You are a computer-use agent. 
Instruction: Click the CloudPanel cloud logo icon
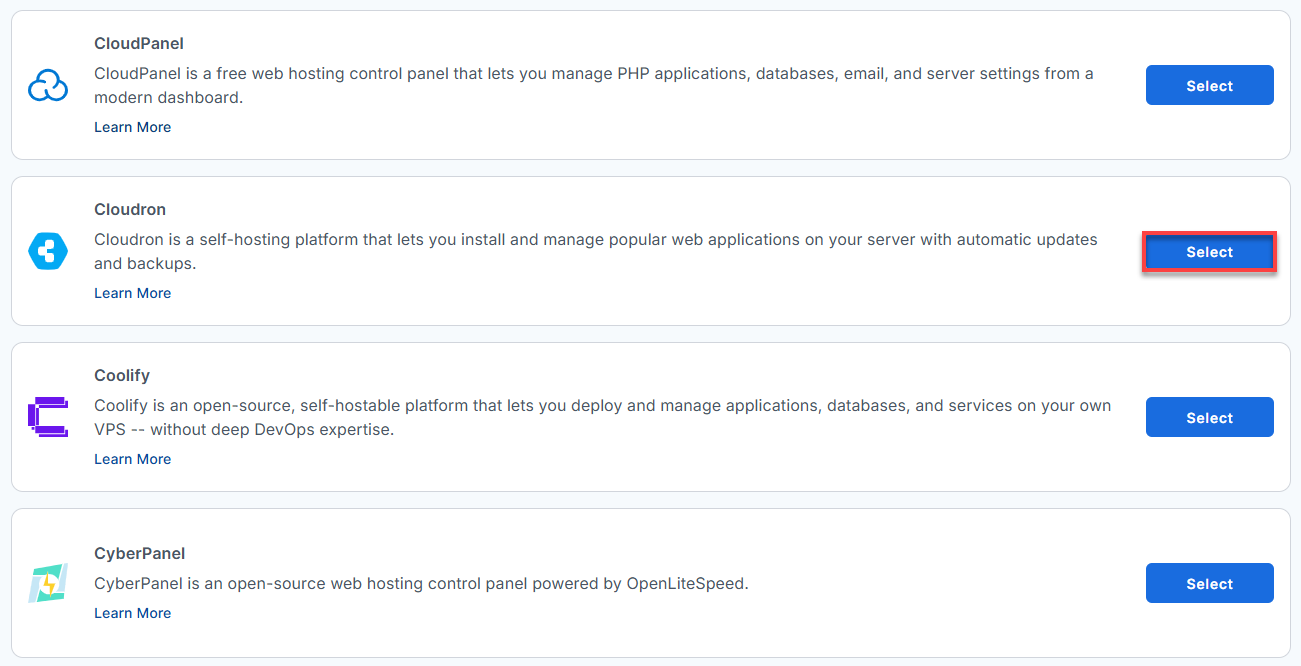click(x=48, y=86)
